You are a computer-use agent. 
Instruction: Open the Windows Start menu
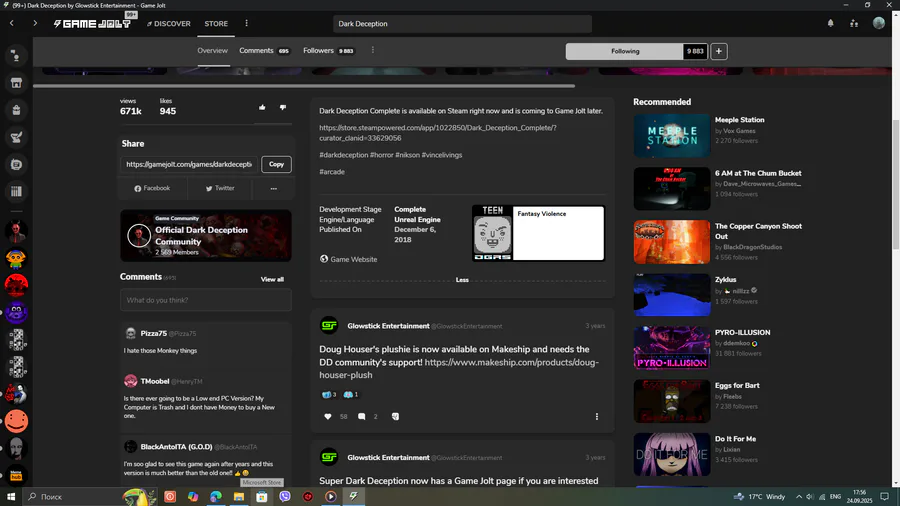click(x=10, y=497)
